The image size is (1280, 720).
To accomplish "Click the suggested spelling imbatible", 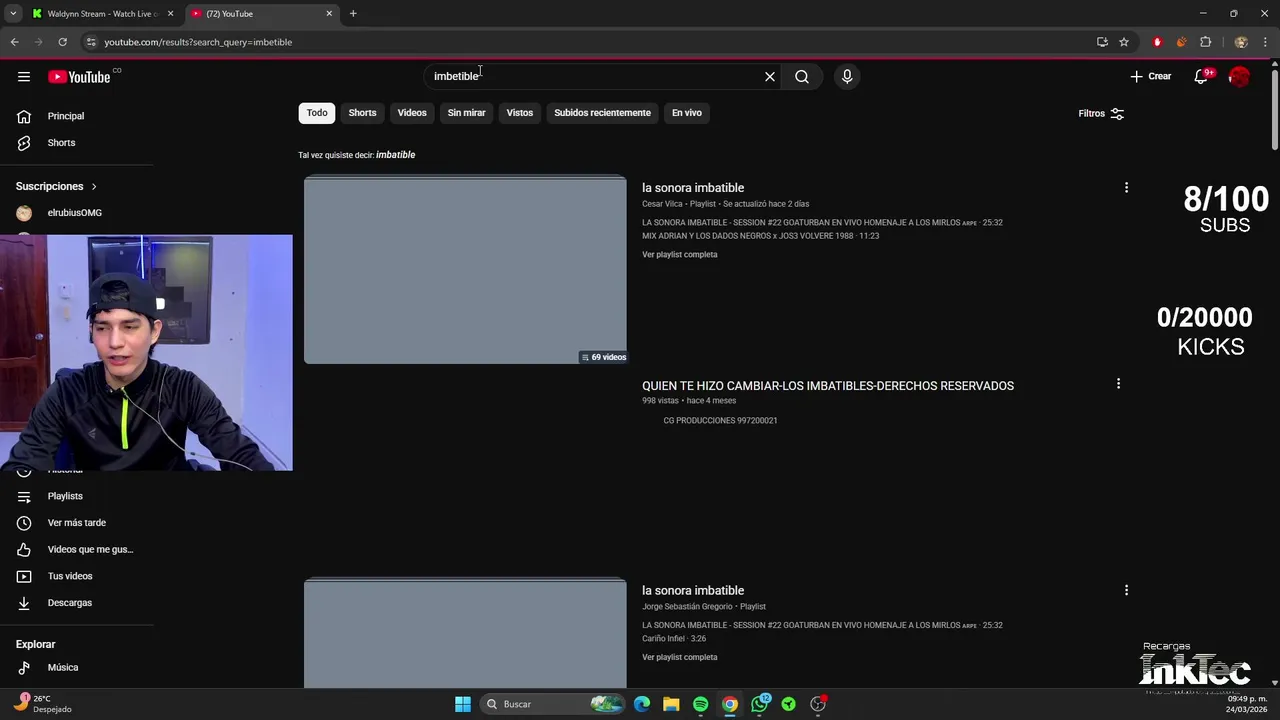I will point(395,155).
